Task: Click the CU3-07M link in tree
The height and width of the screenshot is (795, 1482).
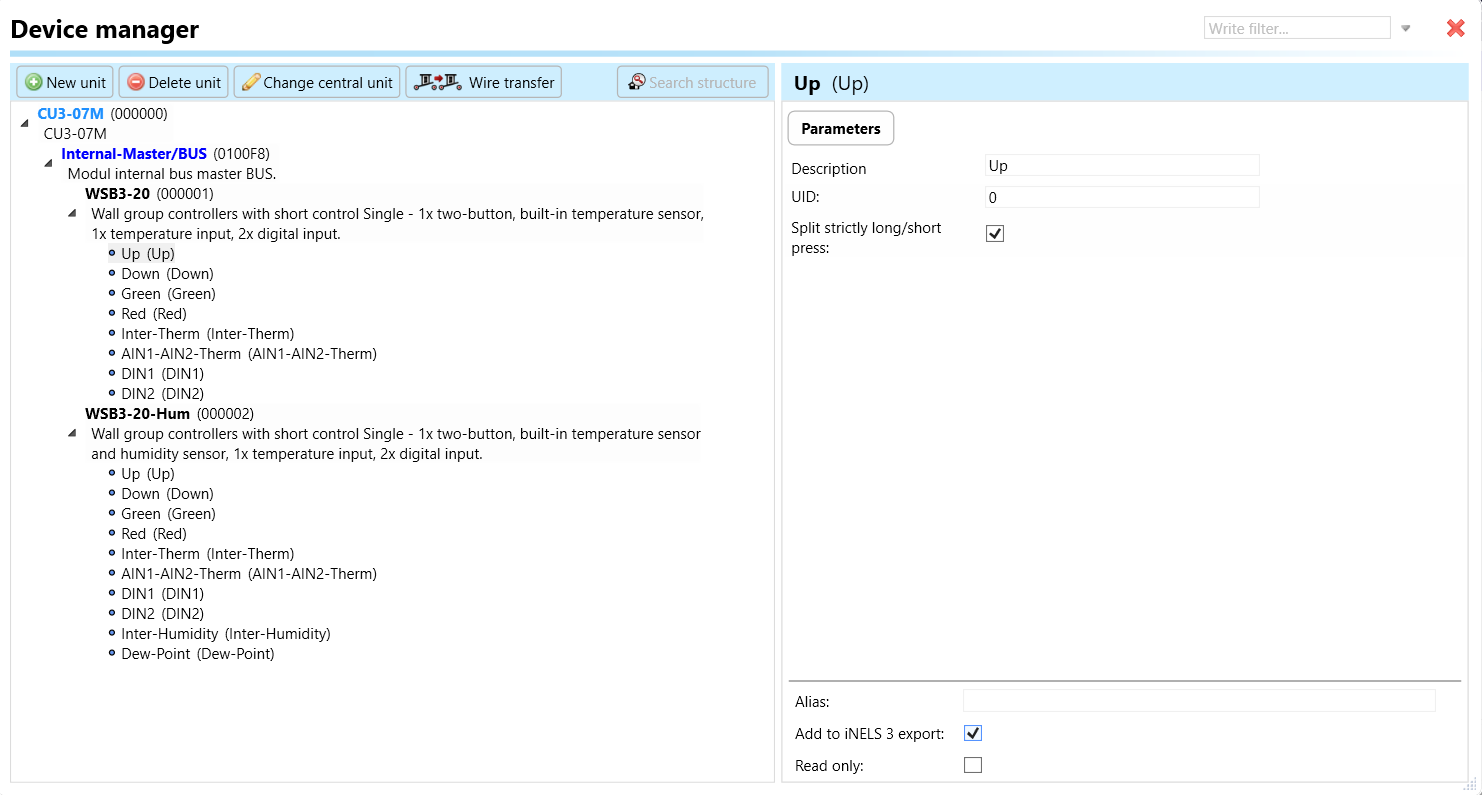Action: [x=70, y=114]
